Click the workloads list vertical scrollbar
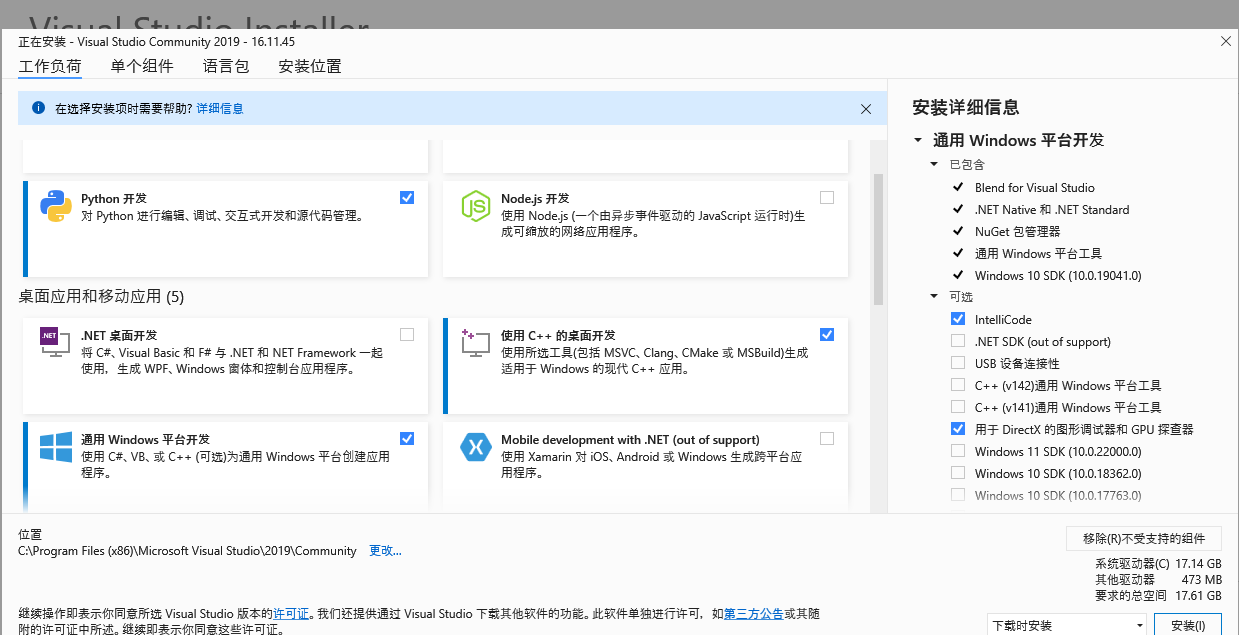Viewport: 1239px width, 635px height. click(878, 240)
